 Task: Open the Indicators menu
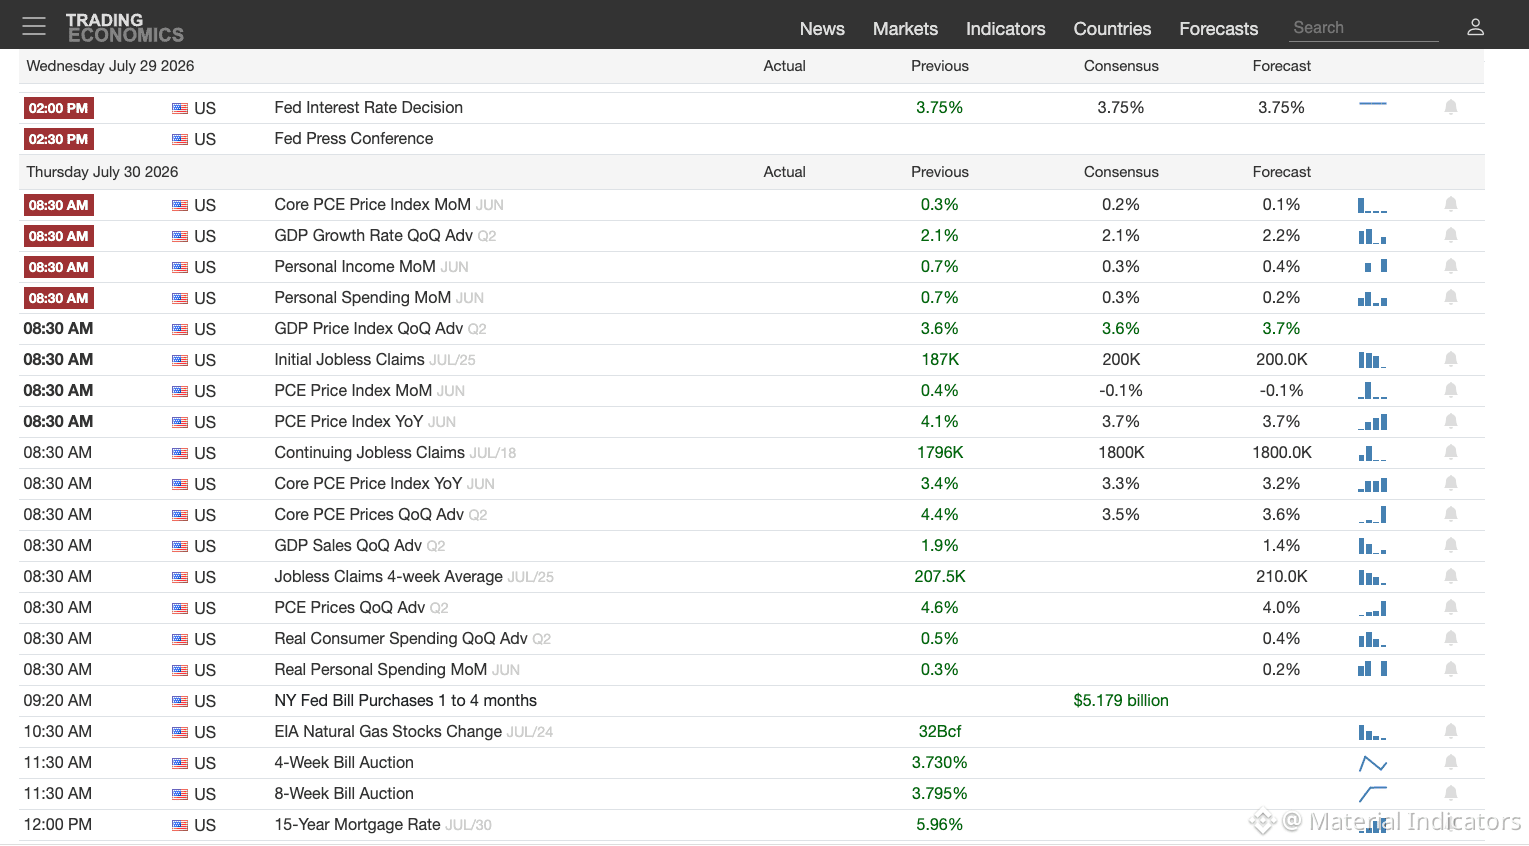pos(1005,29)
